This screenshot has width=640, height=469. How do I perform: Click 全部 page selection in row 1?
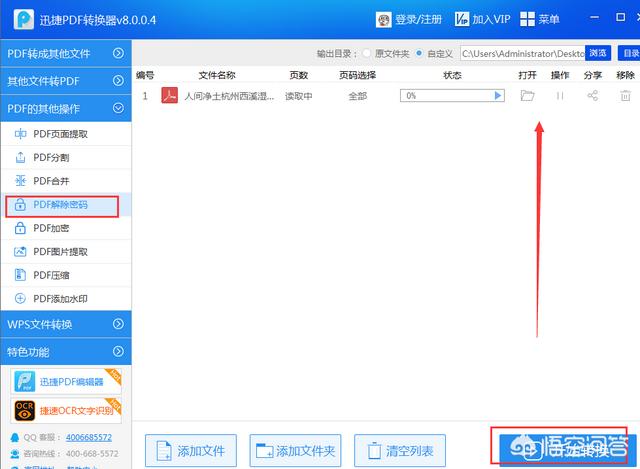click(357, 96)
